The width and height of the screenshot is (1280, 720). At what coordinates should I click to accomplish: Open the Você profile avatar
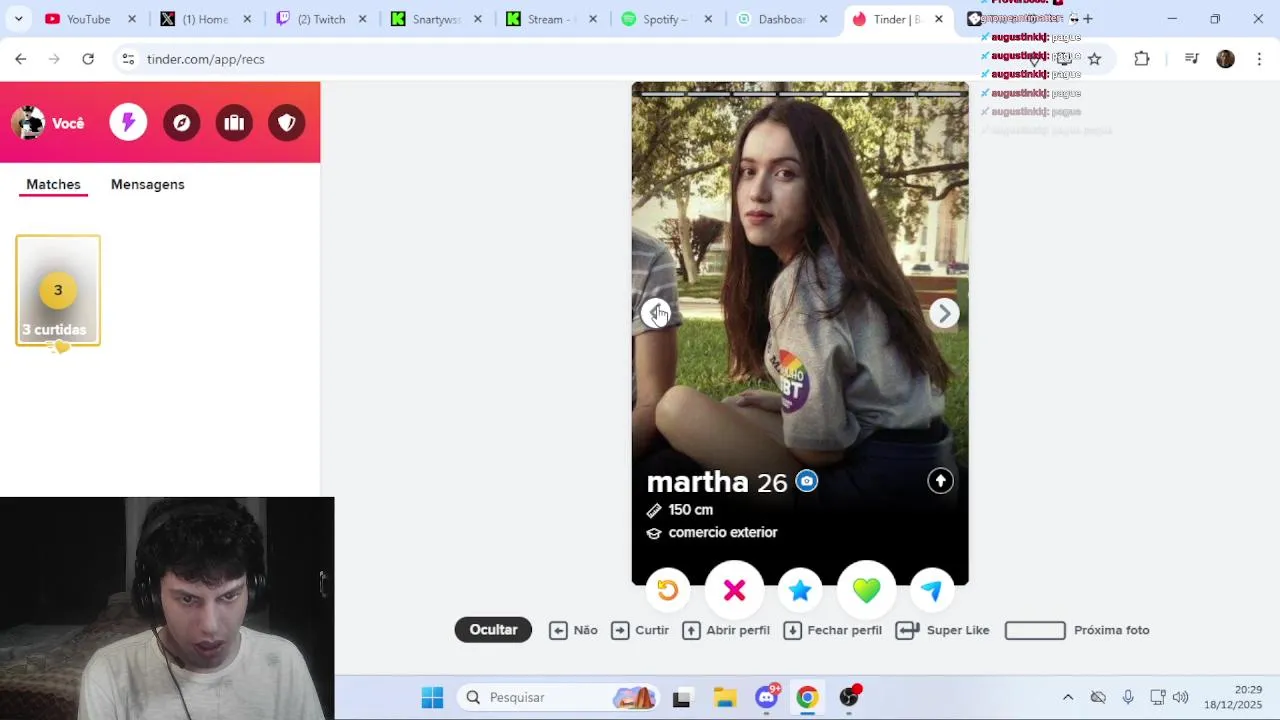[x=28, y=123]
